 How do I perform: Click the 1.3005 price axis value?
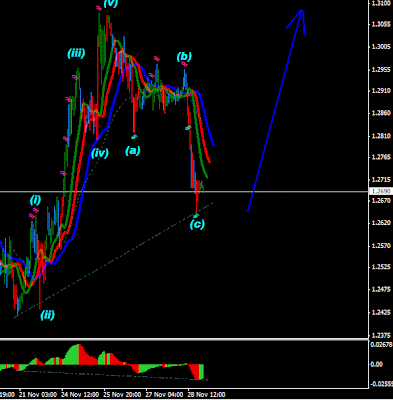click(x=381, y=47)
